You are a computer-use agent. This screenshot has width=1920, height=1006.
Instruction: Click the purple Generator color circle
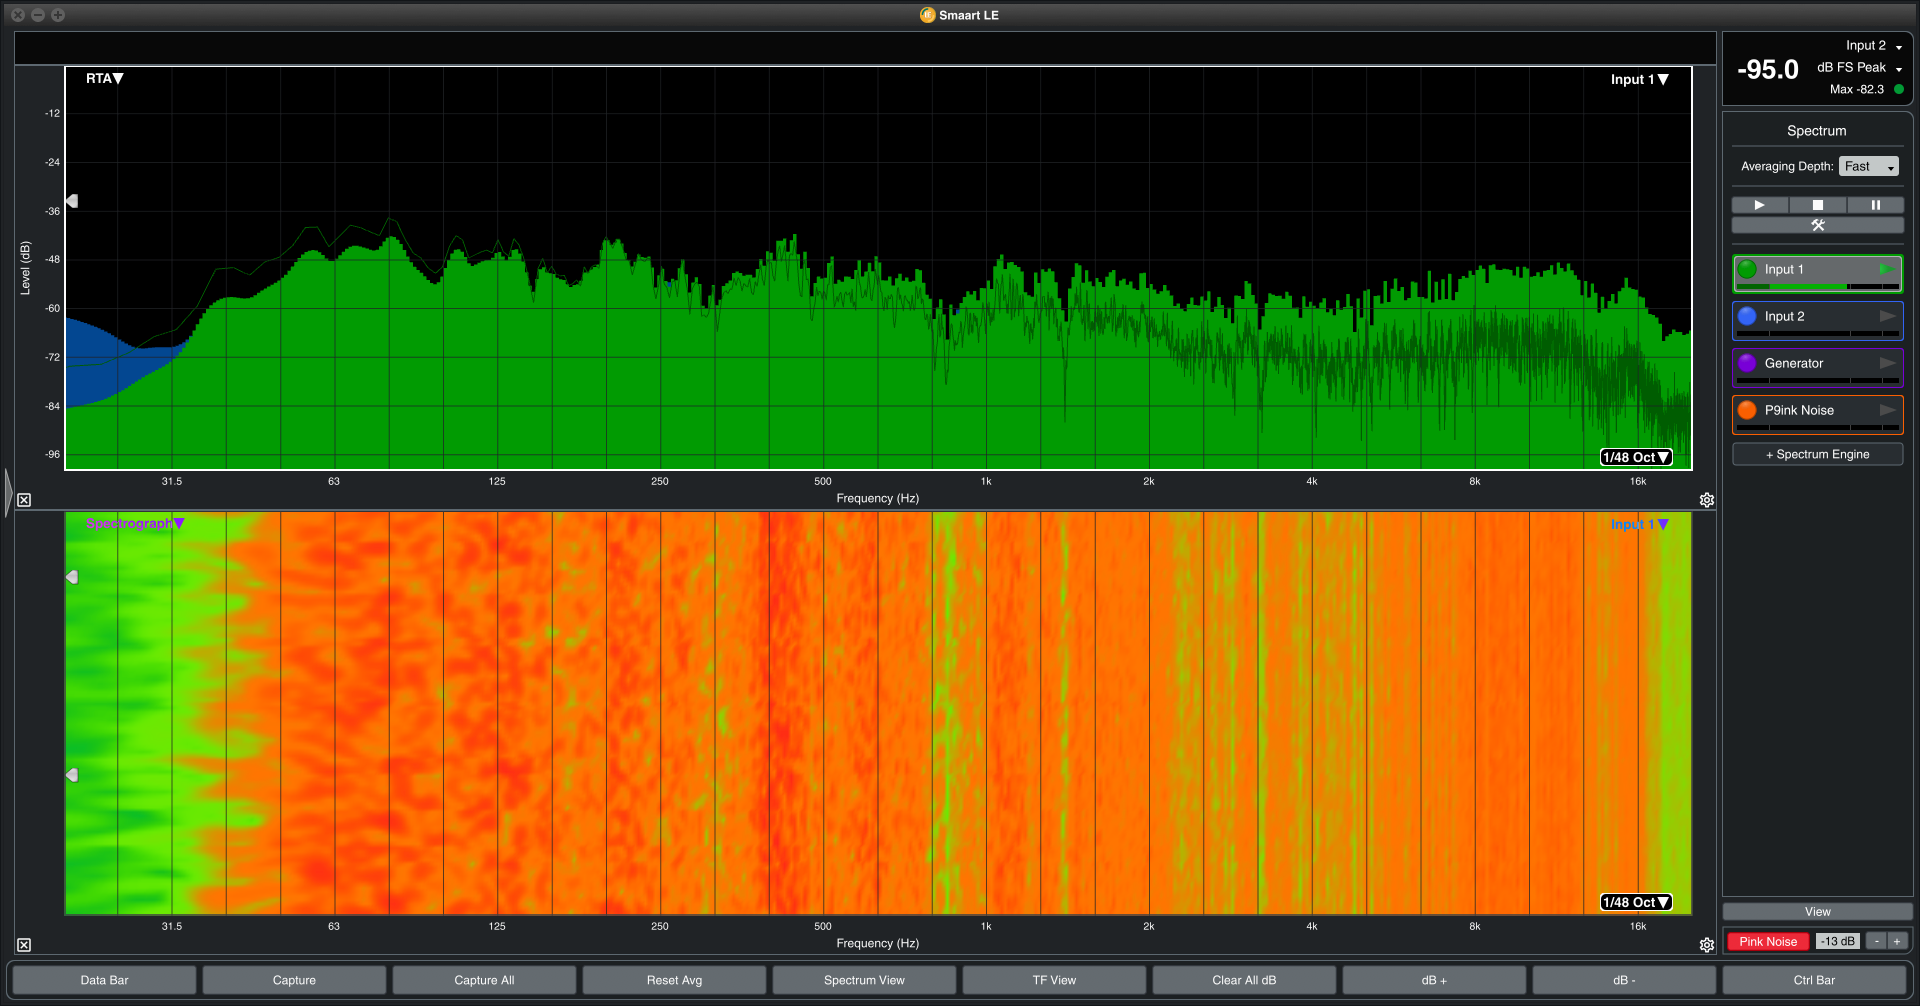[1747, 363]
